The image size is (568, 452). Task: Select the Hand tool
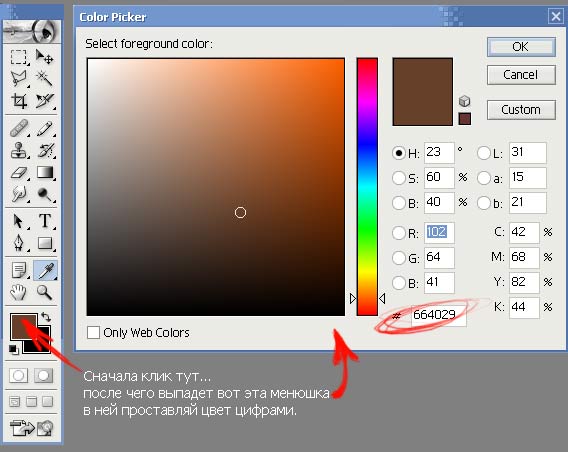(18, 292)
